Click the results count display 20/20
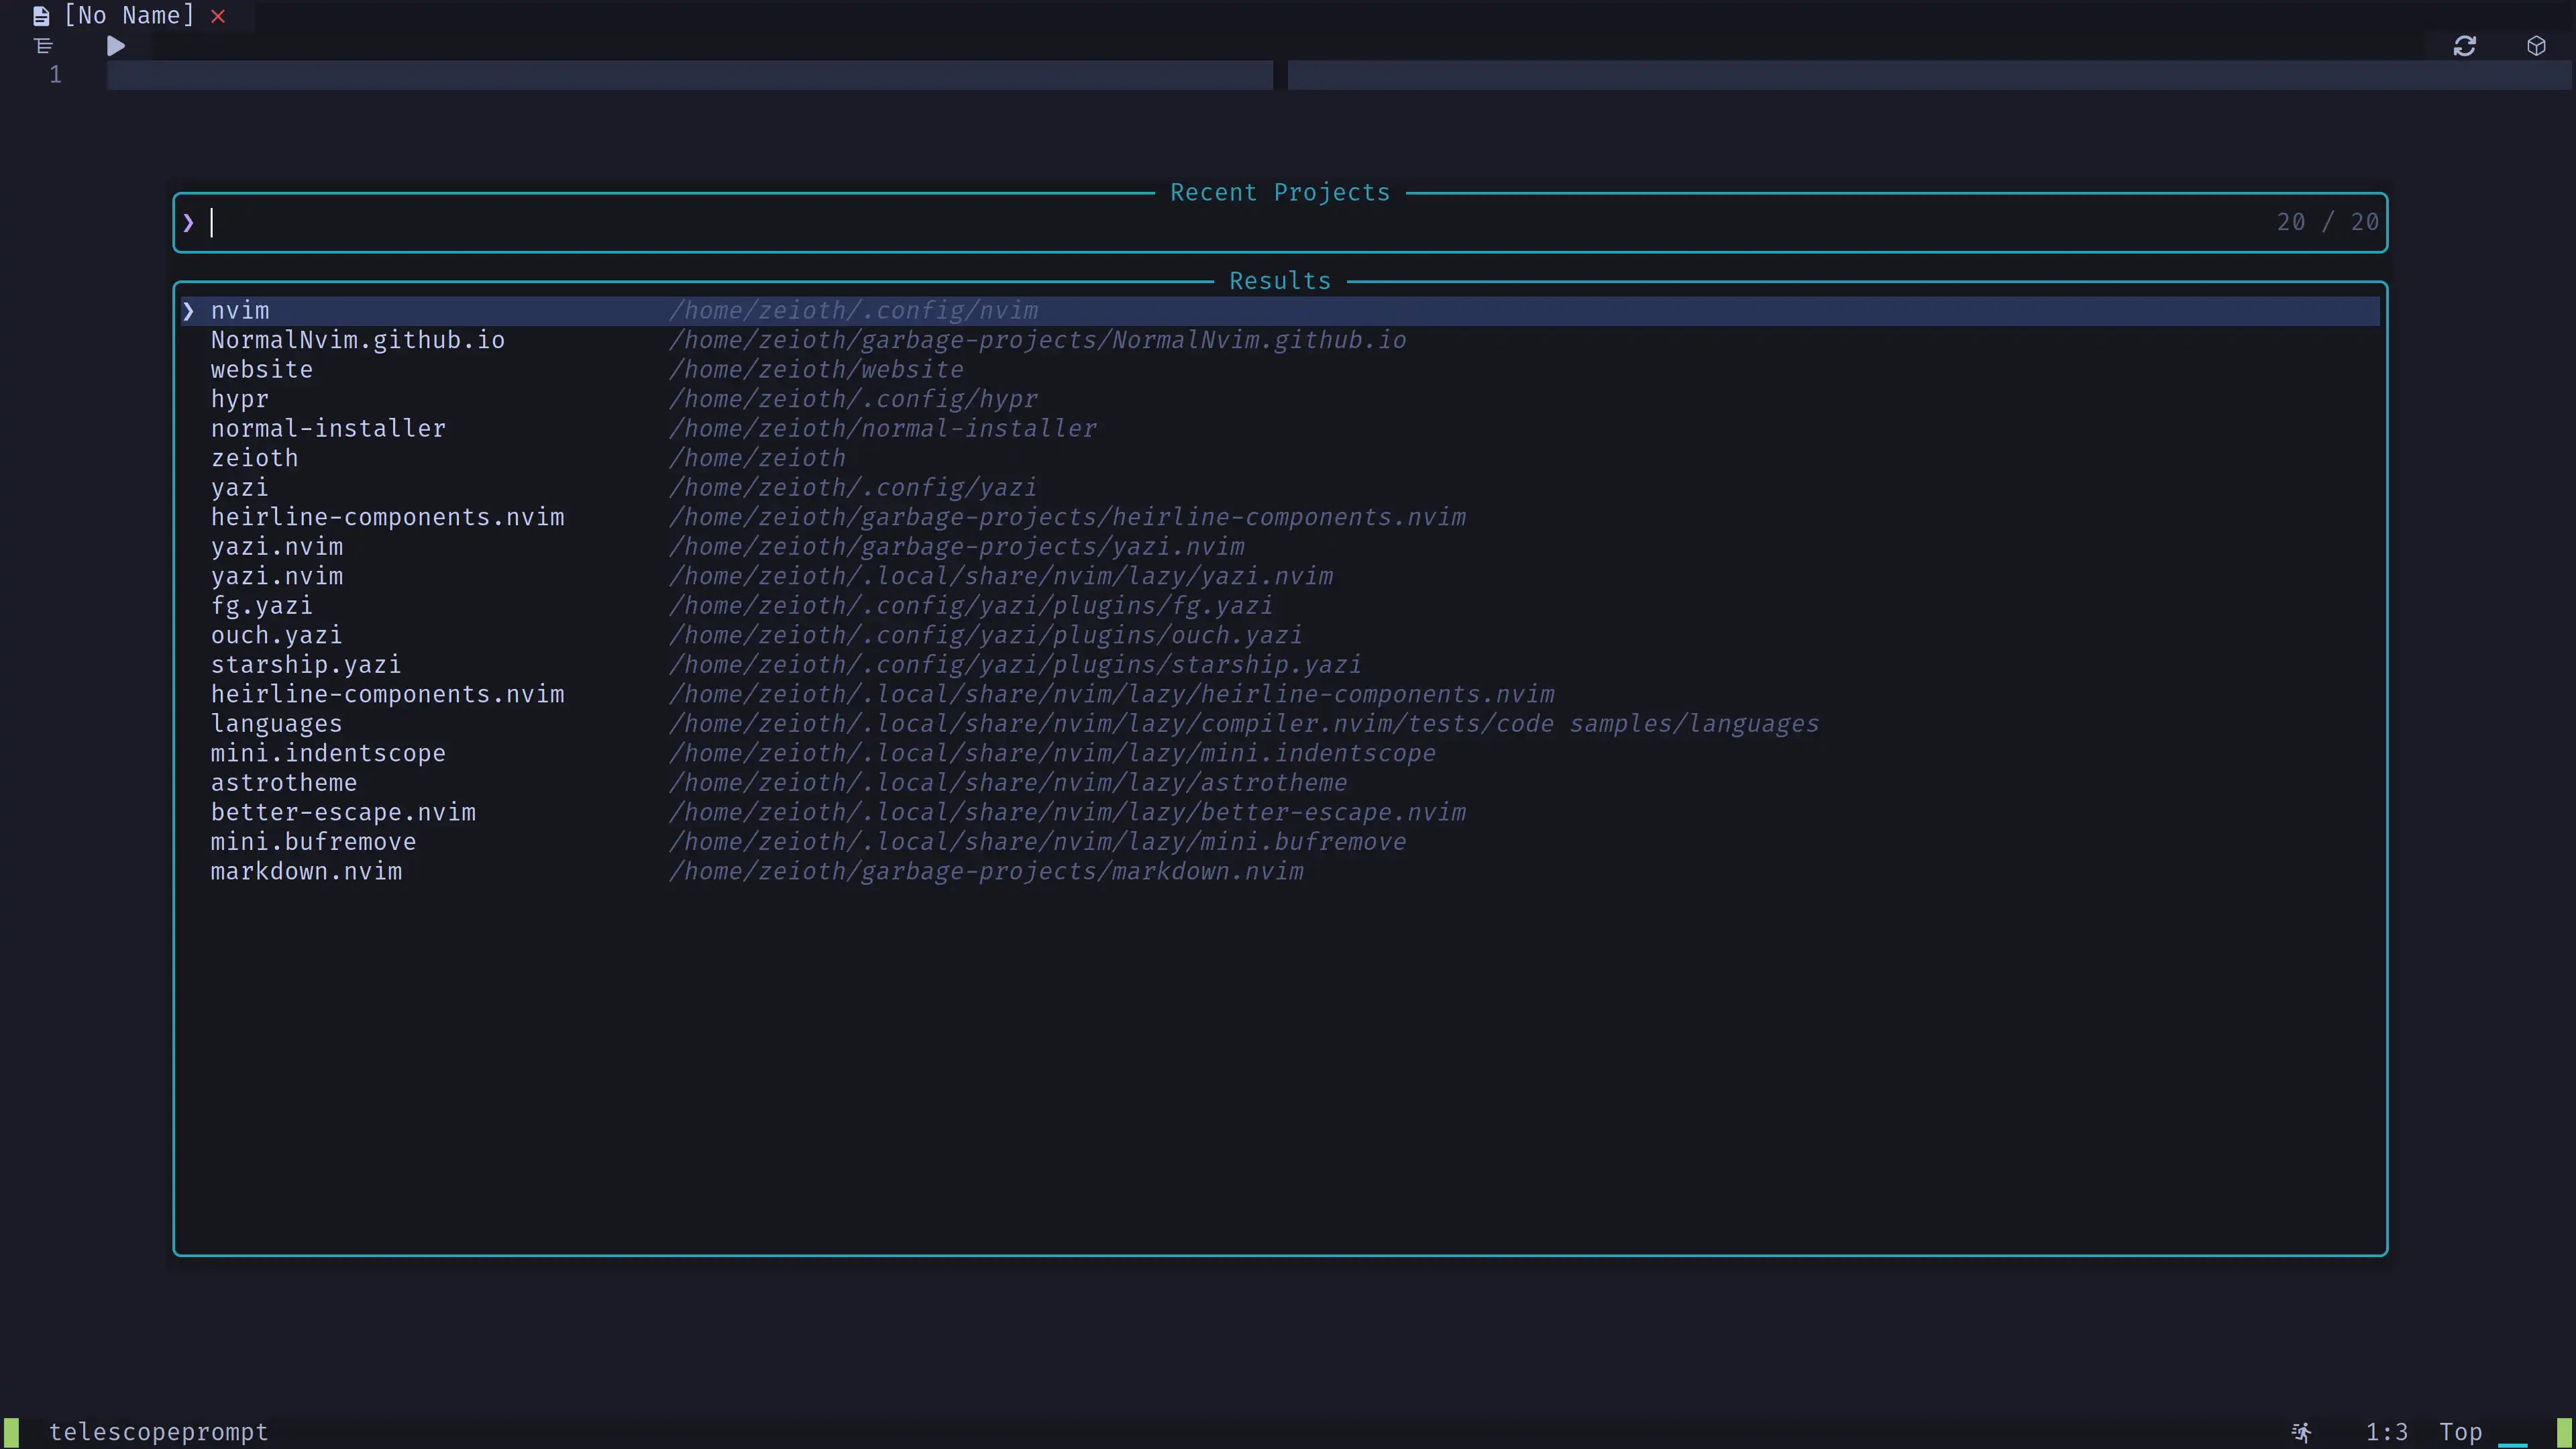 point(2326,221)
